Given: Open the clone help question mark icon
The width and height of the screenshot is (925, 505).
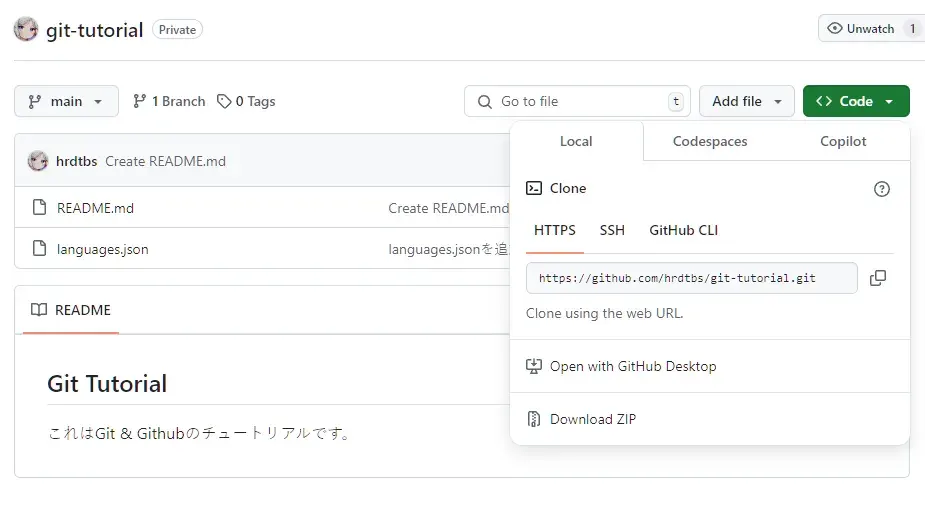Looking at the screenshot, I should [x=882, y=189].
